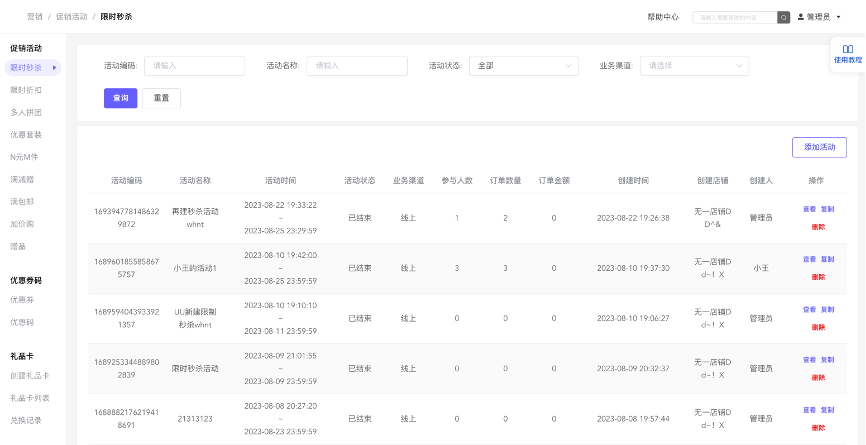The height and width of the screenshot is (445, 866).
Task: Click the arrow icon beside 限时秒杀
Action: click(x=54, y=67)
